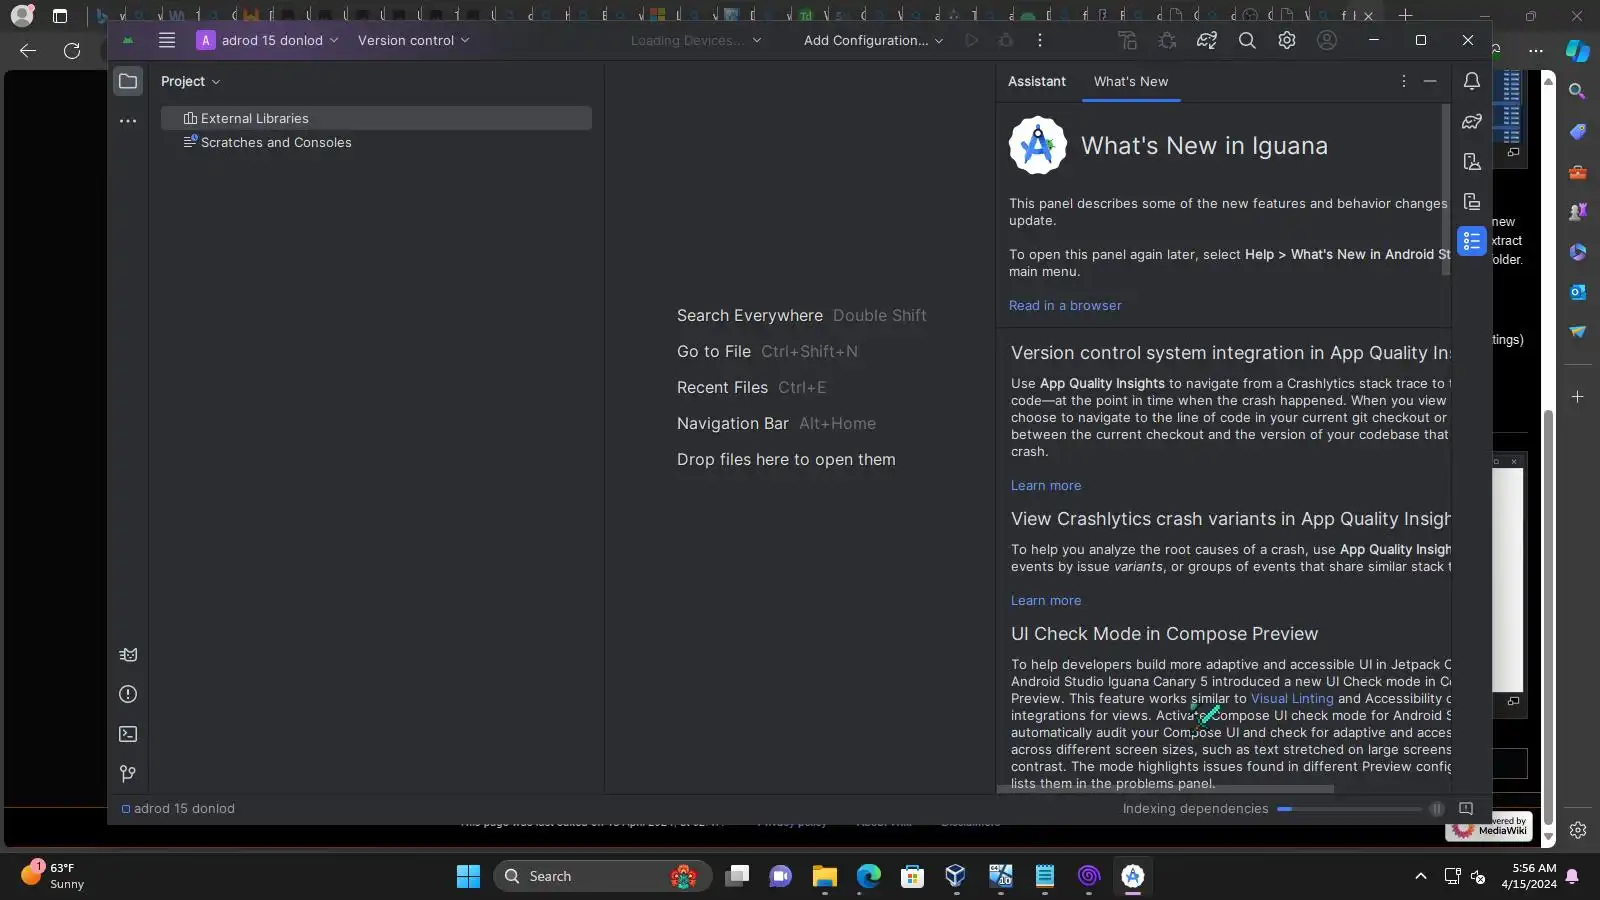Open the Device Manager tool window
The height and width of the screenshot is (900, 1600).
pos(1472,161)
